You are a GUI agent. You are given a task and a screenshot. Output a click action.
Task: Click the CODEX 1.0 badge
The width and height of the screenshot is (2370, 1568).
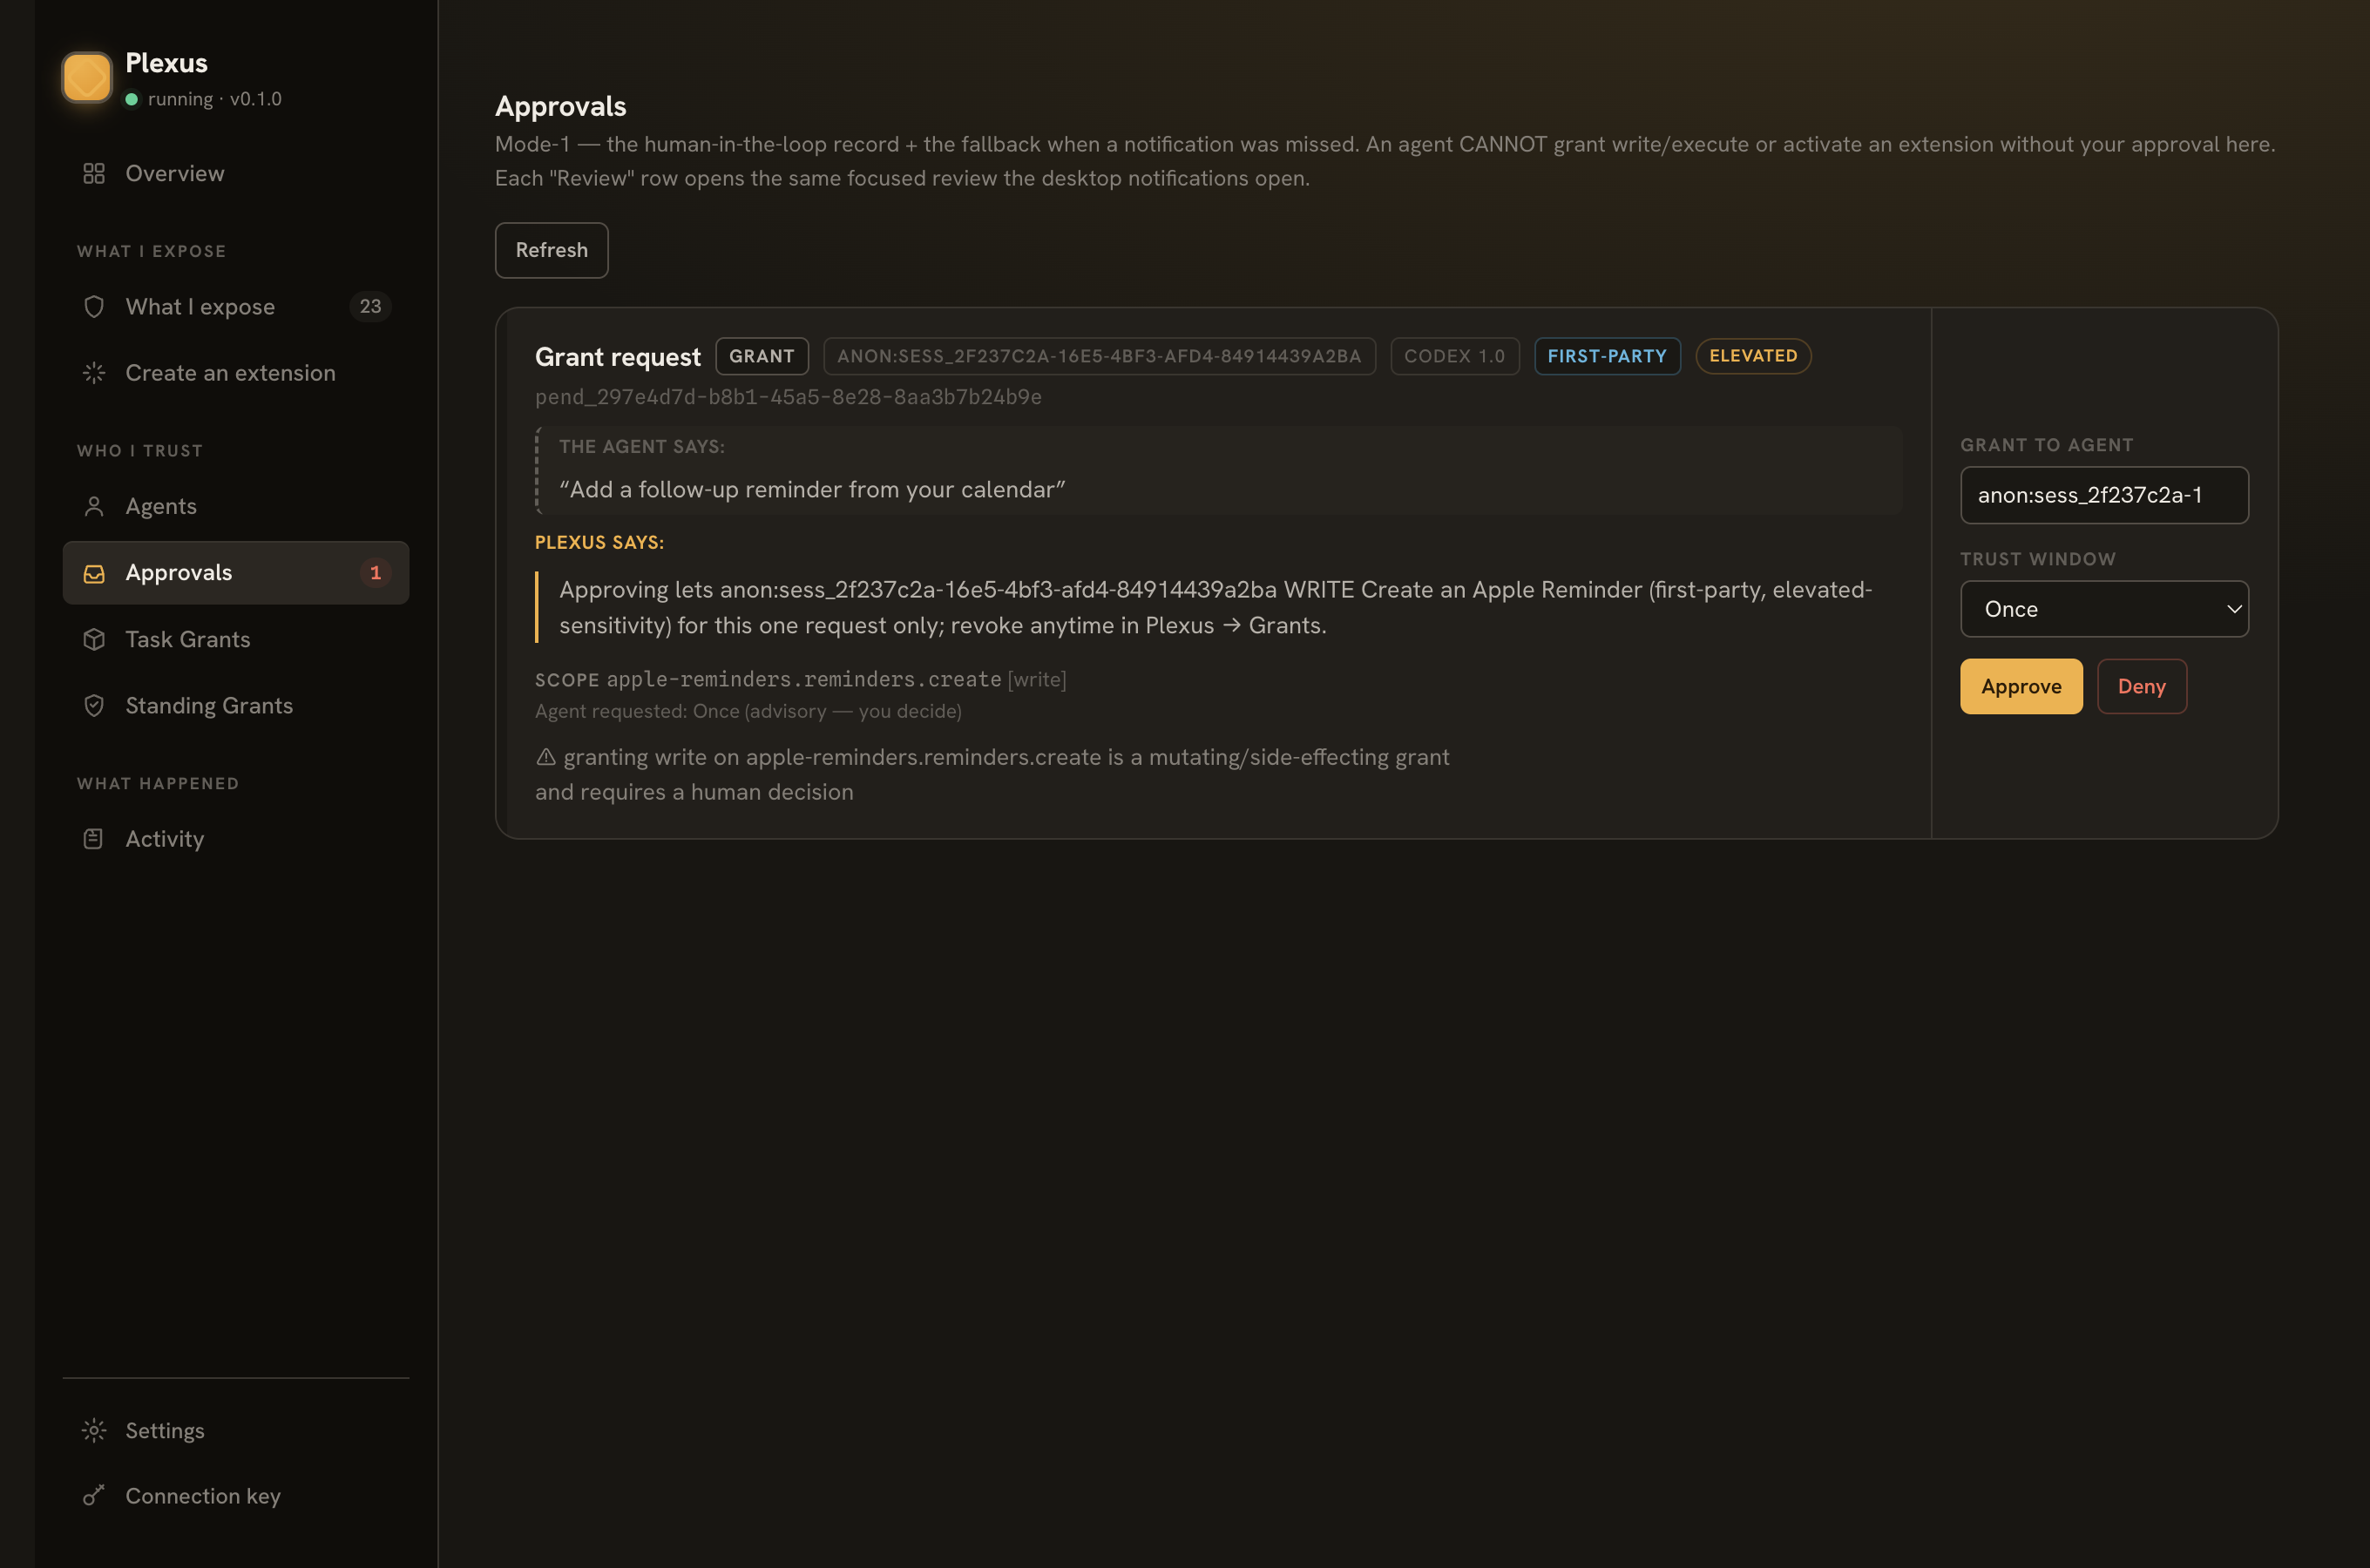(x=1454, y=356)
